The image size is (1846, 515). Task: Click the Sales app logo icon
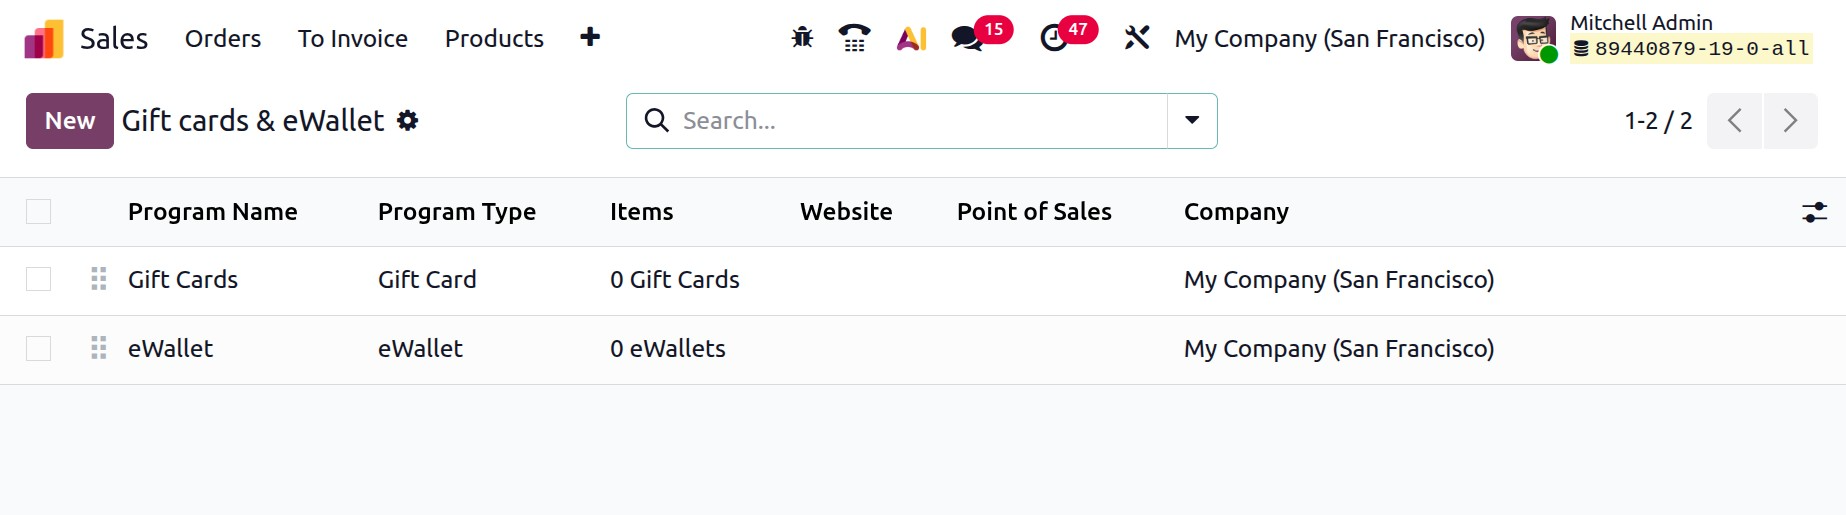click(44, 39)
